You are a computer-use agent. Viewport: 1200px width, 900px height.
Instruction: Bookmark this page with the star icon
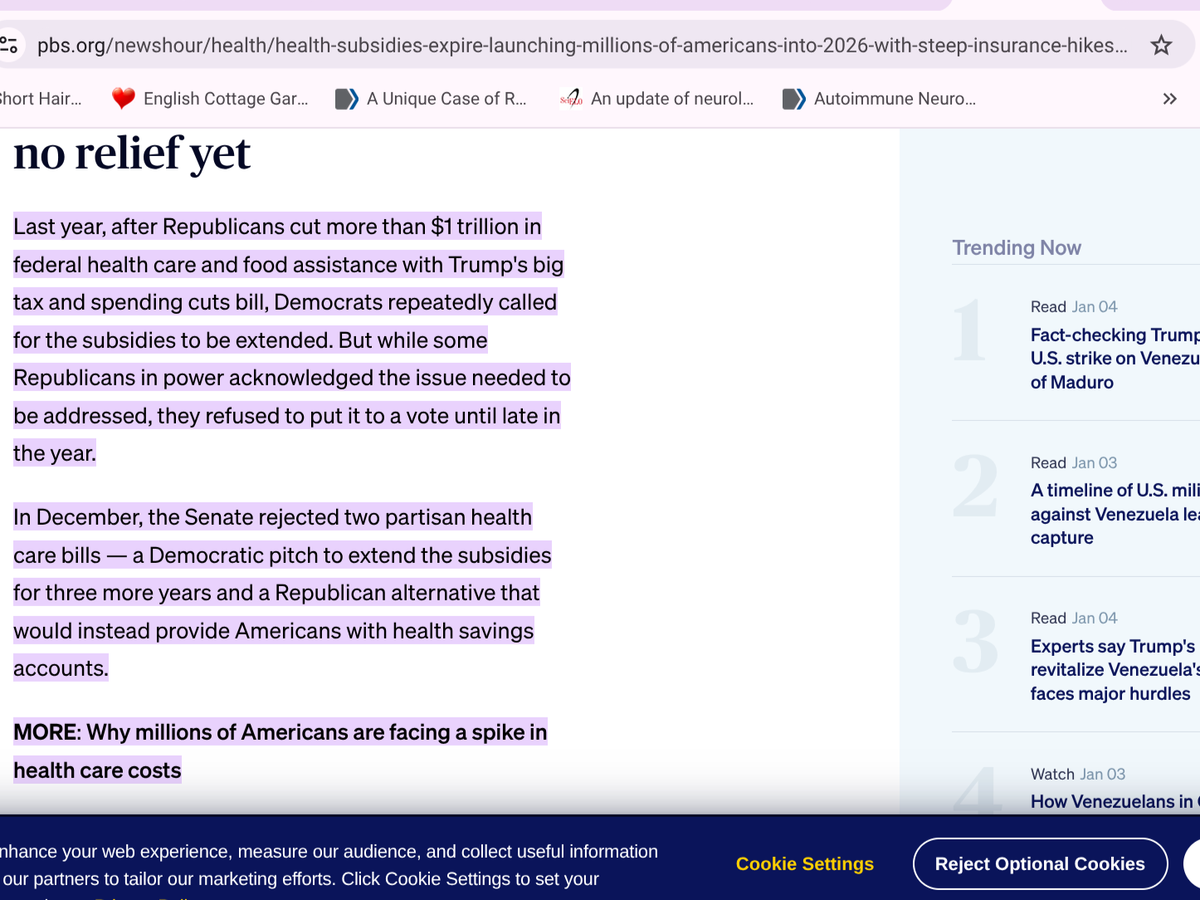coord(1160,45)
